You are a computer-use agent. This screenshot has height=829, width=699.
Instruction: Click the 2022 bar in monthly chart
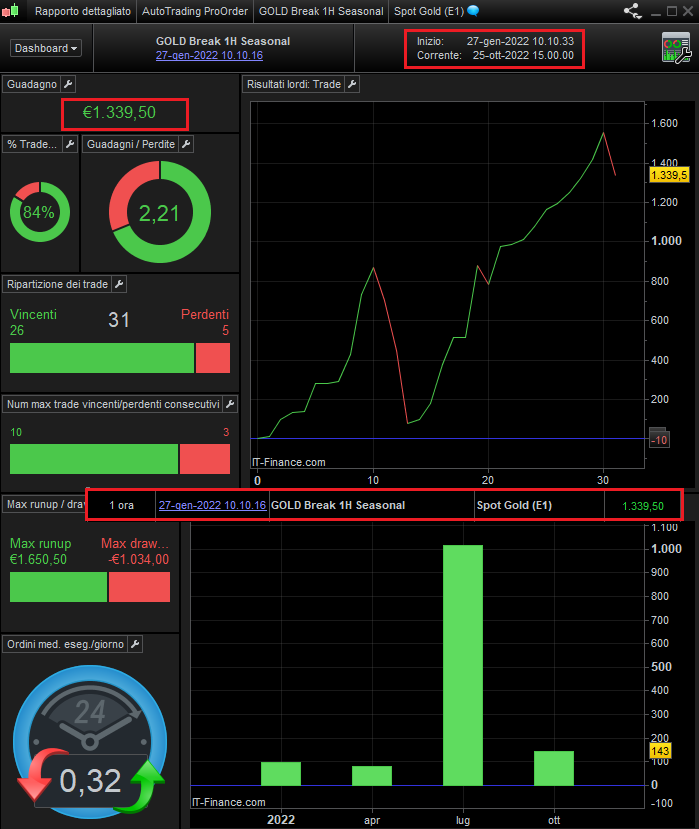click(281, 773)
